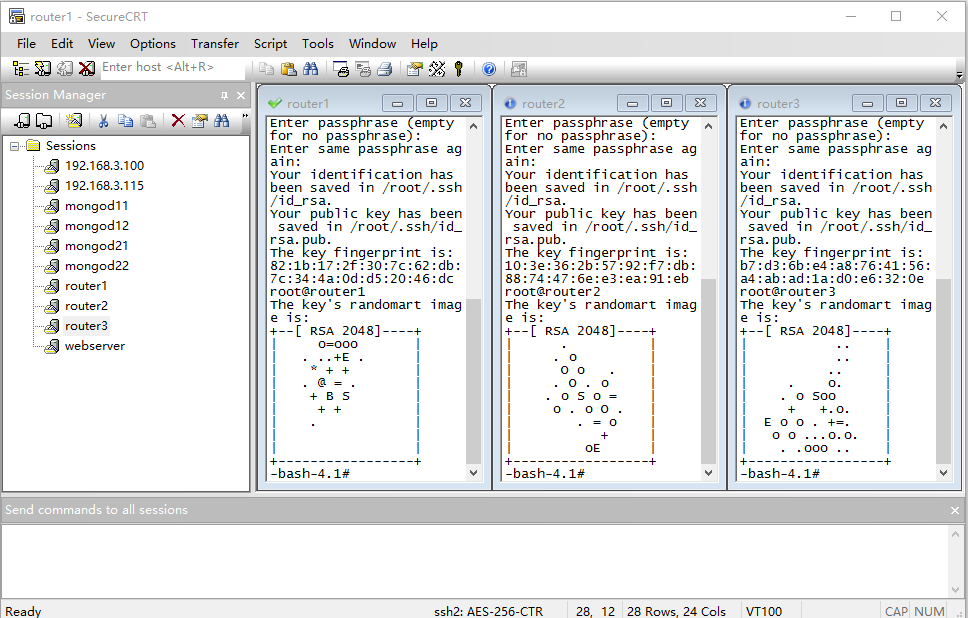This screenshot has width=968, height=618.
Task: Click the Cut scissors icon in Session Manager
Action: point(102,120)
